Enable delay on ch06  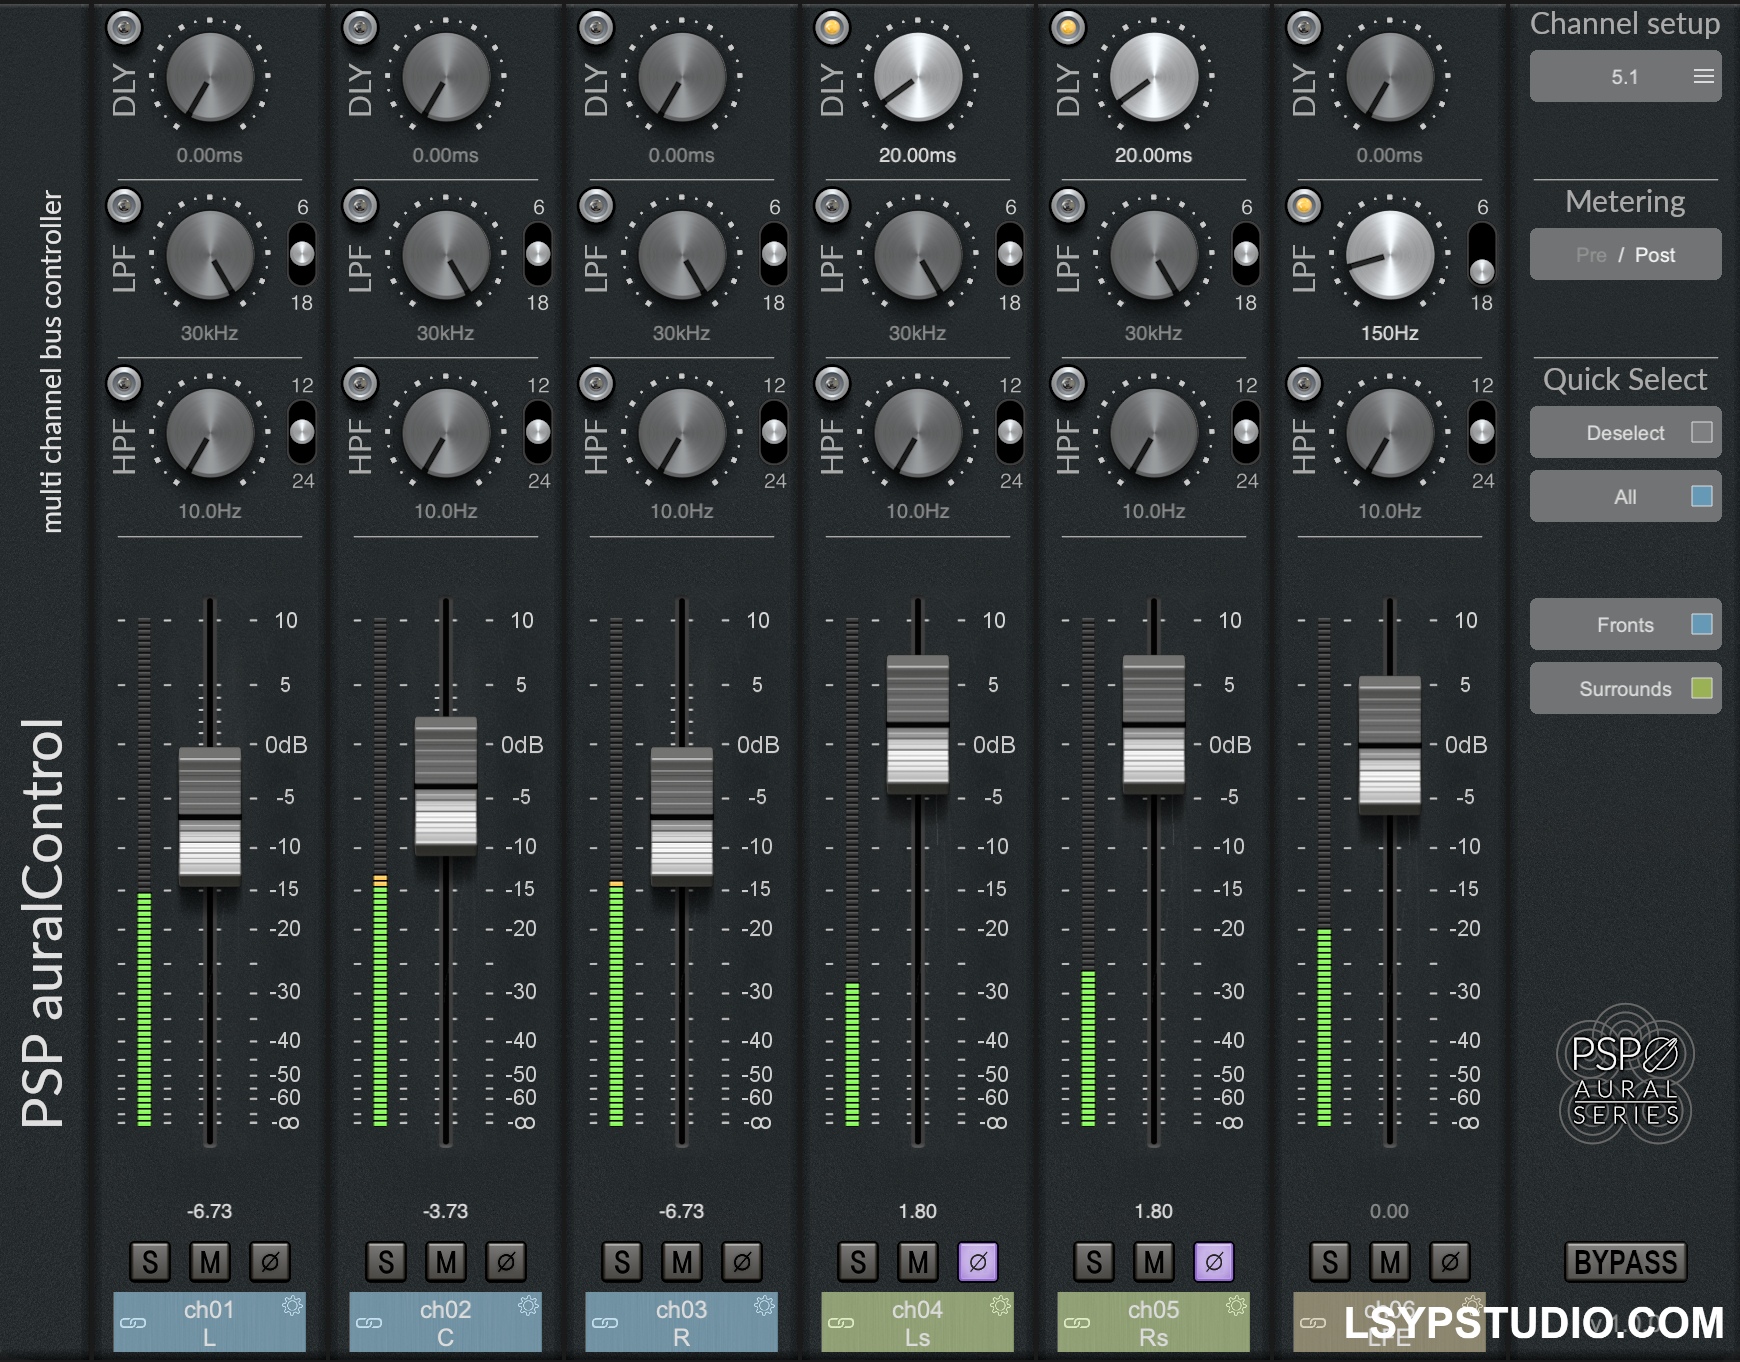click(x=1304, y=28)
